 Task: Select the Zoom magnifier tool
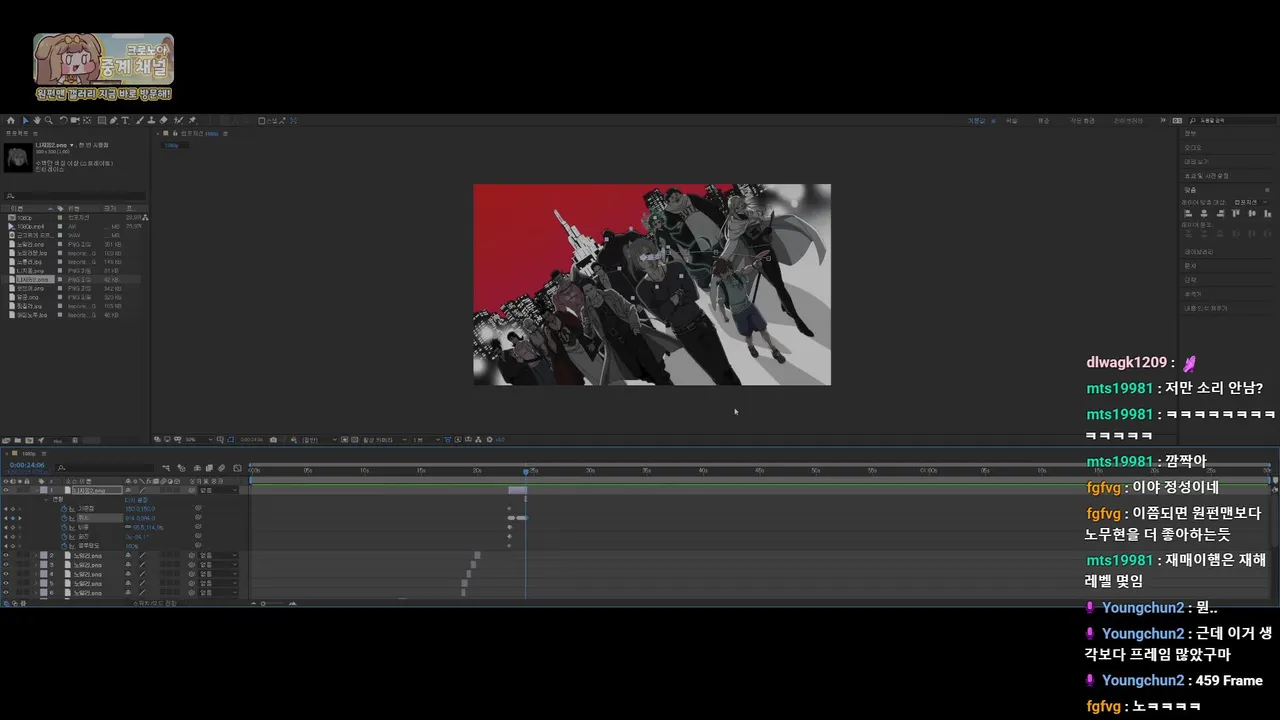49,120
